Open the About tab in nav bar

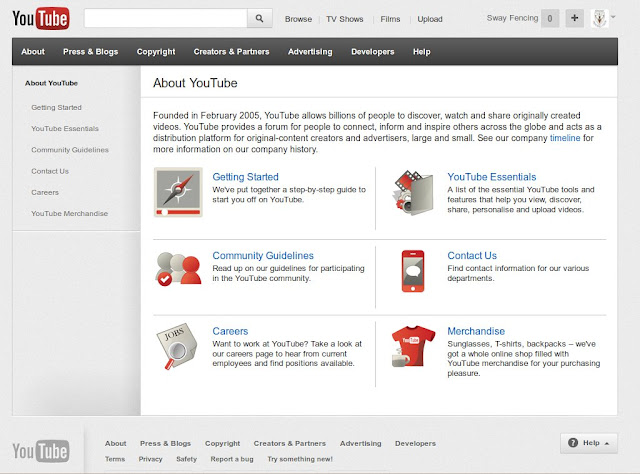pyautogui.click(x=33, y=52)
